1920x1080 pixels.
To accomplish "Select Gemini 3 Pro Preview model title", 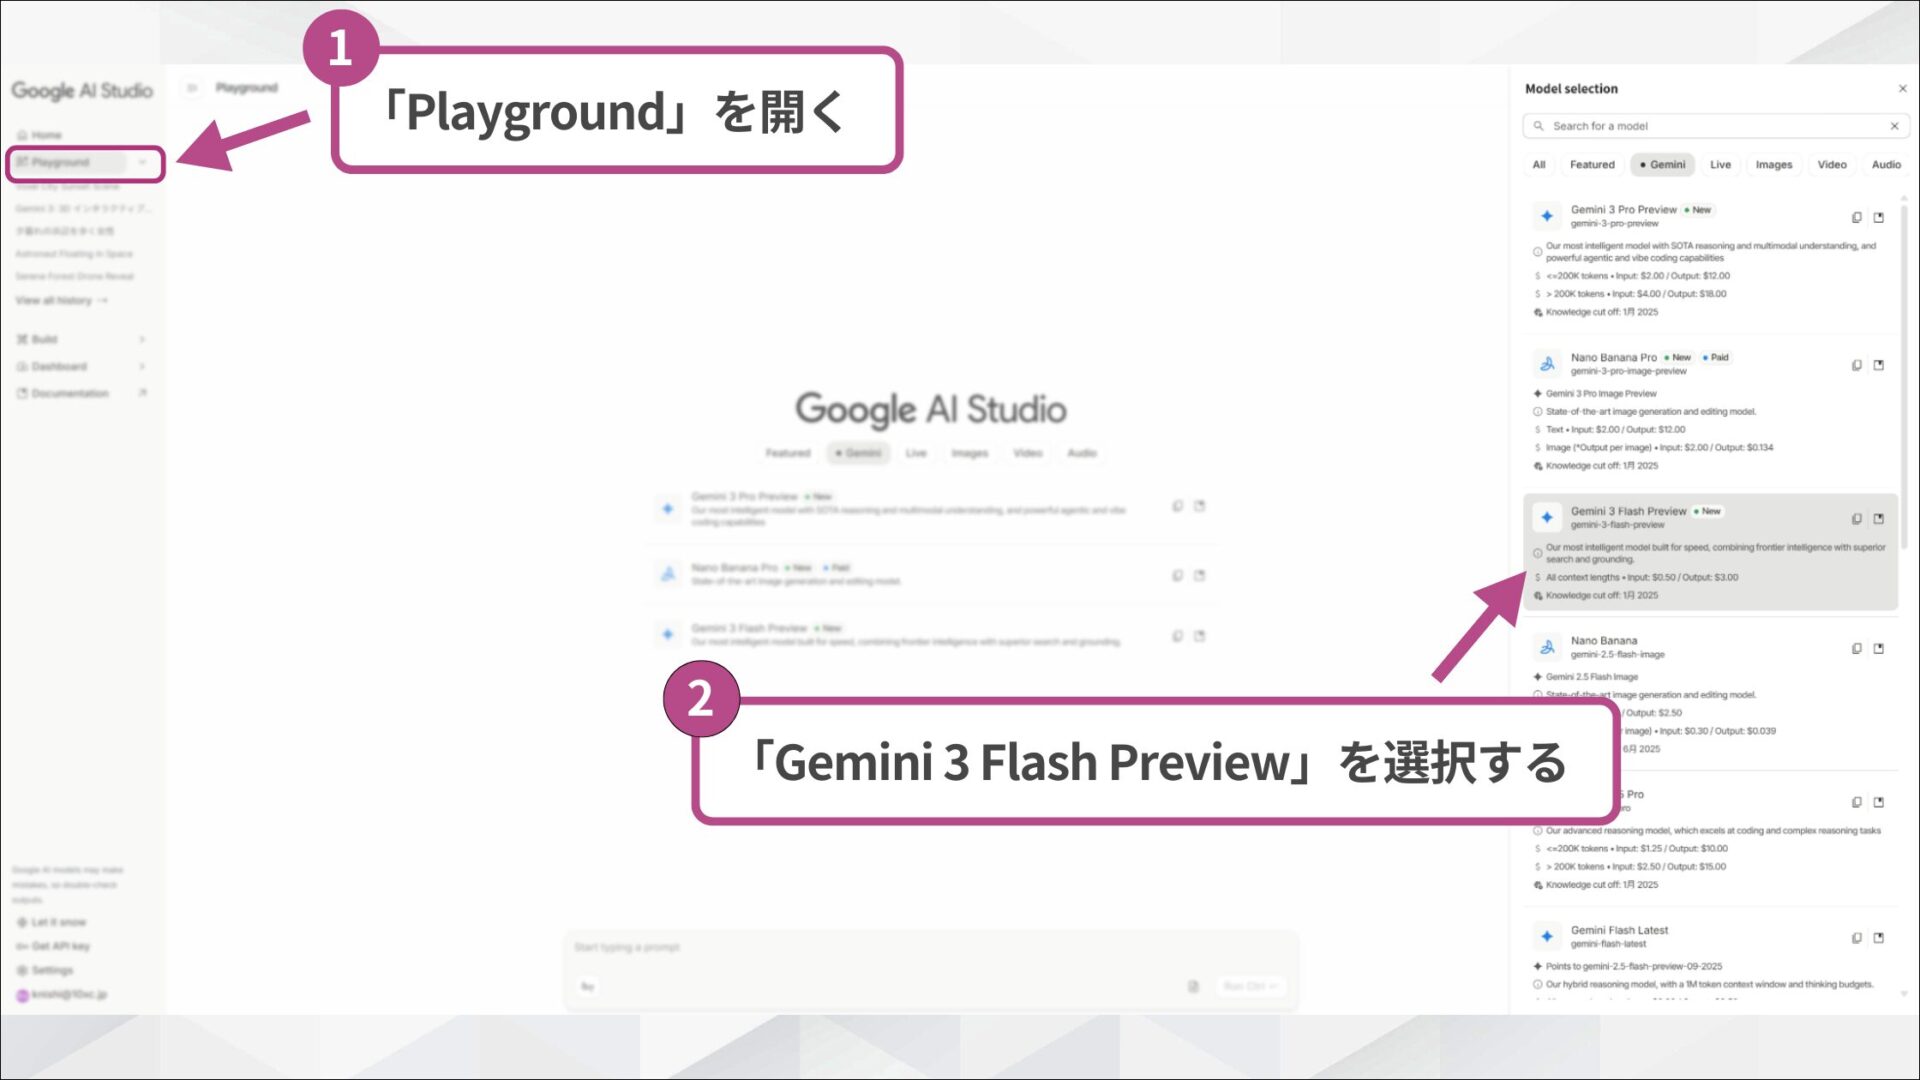I will pos(1623,210).
